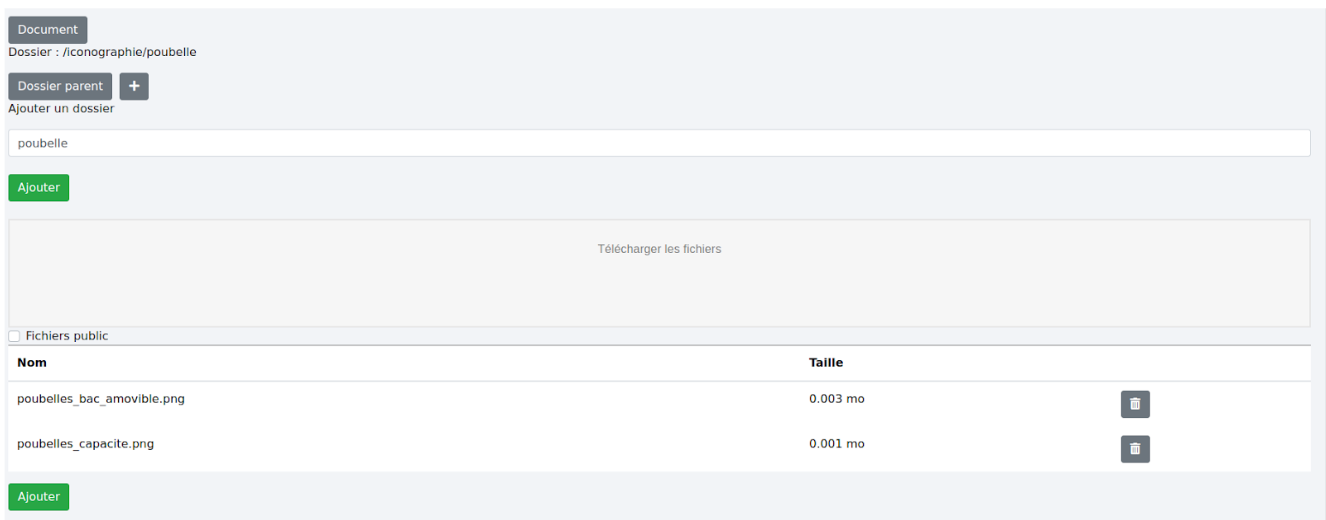Click trash icon for poubelles_capacite.png

click(1135, 449)
